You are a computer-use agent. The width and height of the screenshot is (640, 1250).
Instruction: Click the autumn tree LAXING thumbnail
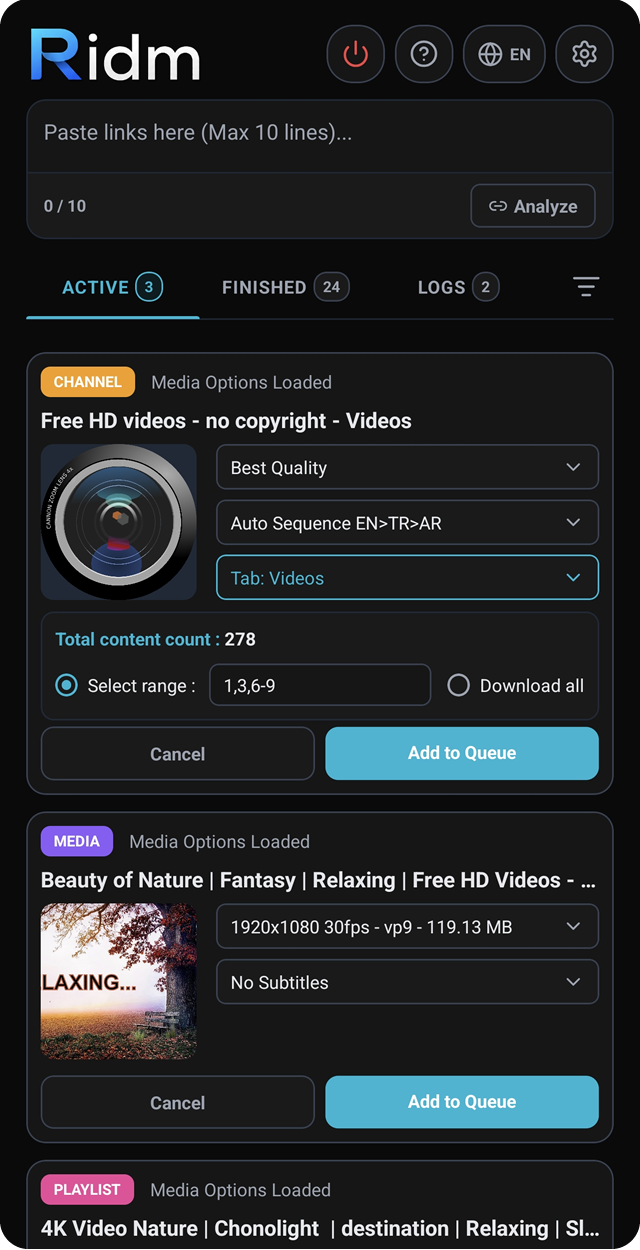pos(119,982)
